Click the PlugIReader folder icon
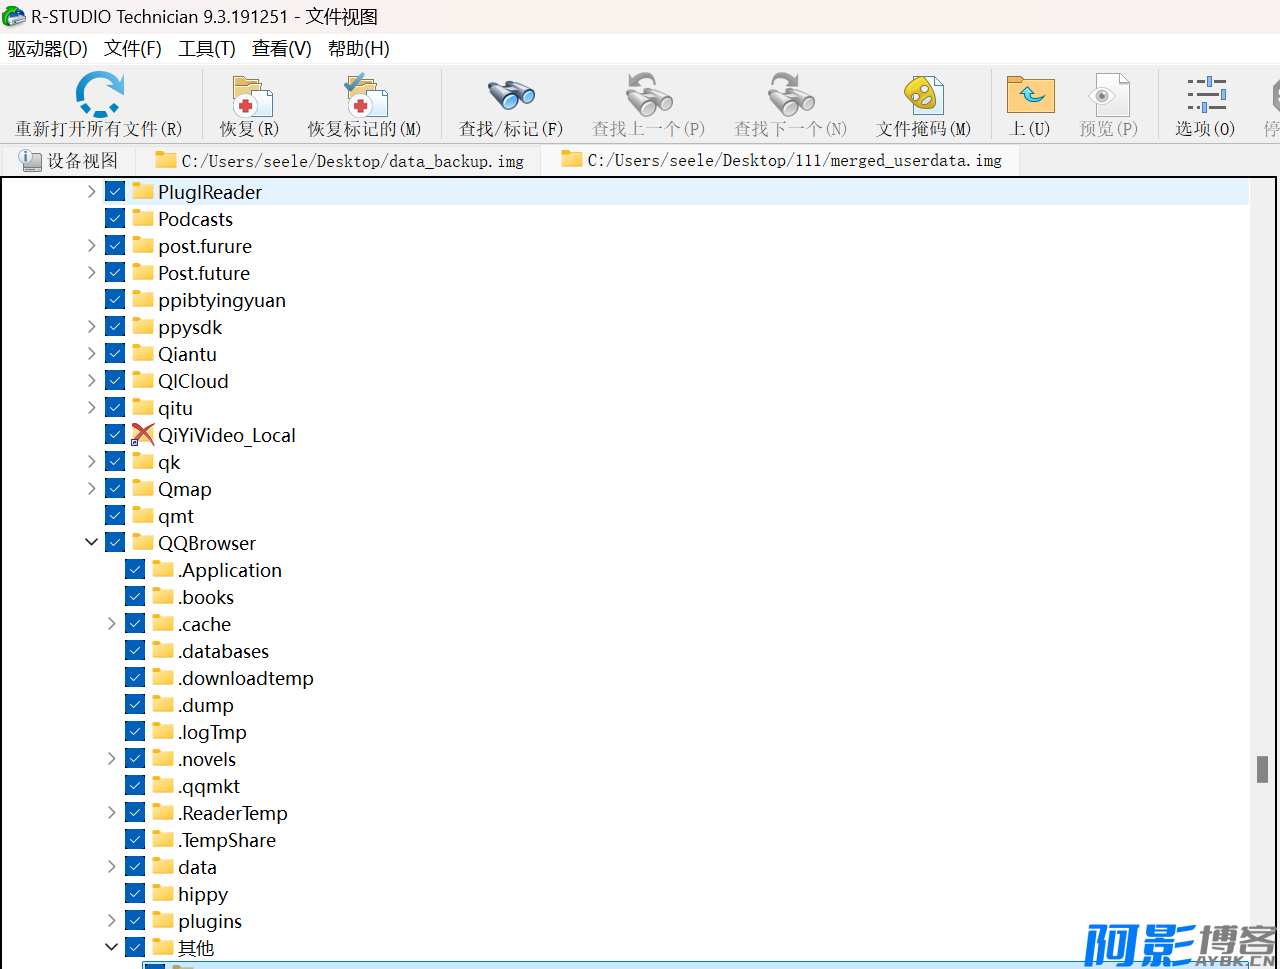Viewport: 1280px width, 969px height. click(143, 191)
